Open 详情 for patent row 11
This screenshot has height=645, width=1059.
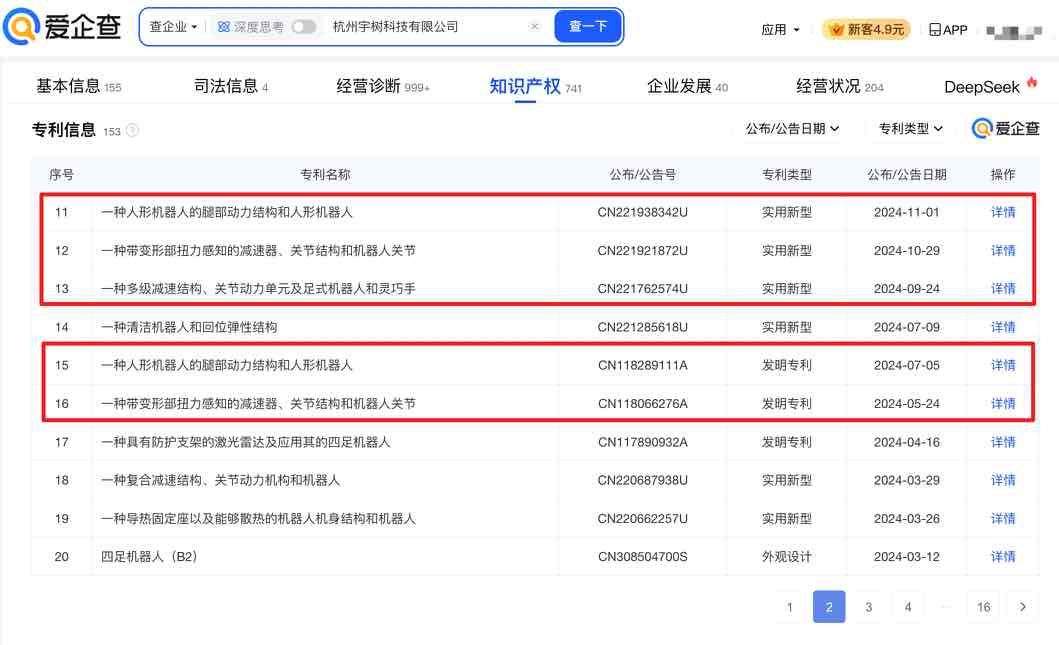click(1003, 212)
